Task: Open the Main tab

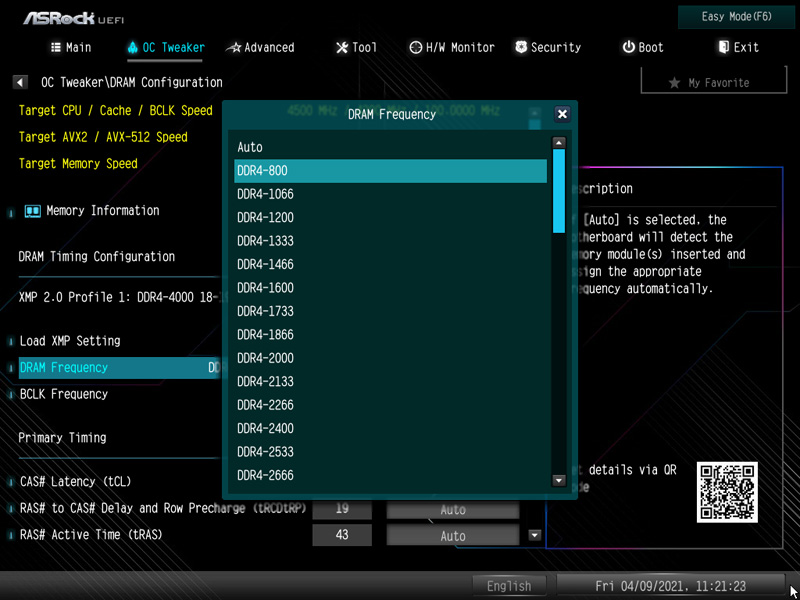Action: coord(71,47)
